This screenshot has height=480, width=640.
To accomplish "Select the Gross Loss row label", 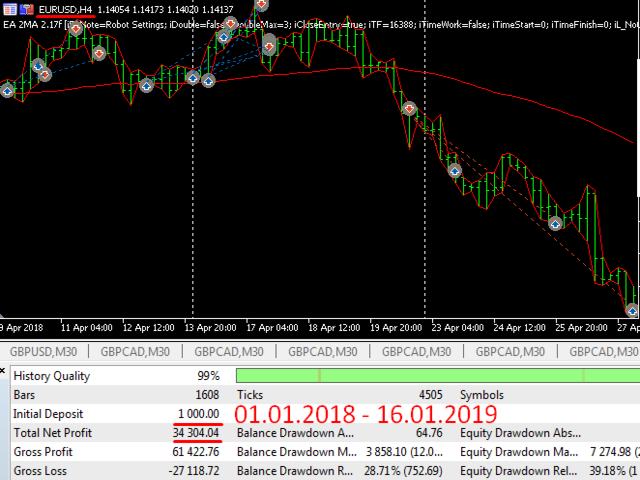I will (42, 470).
